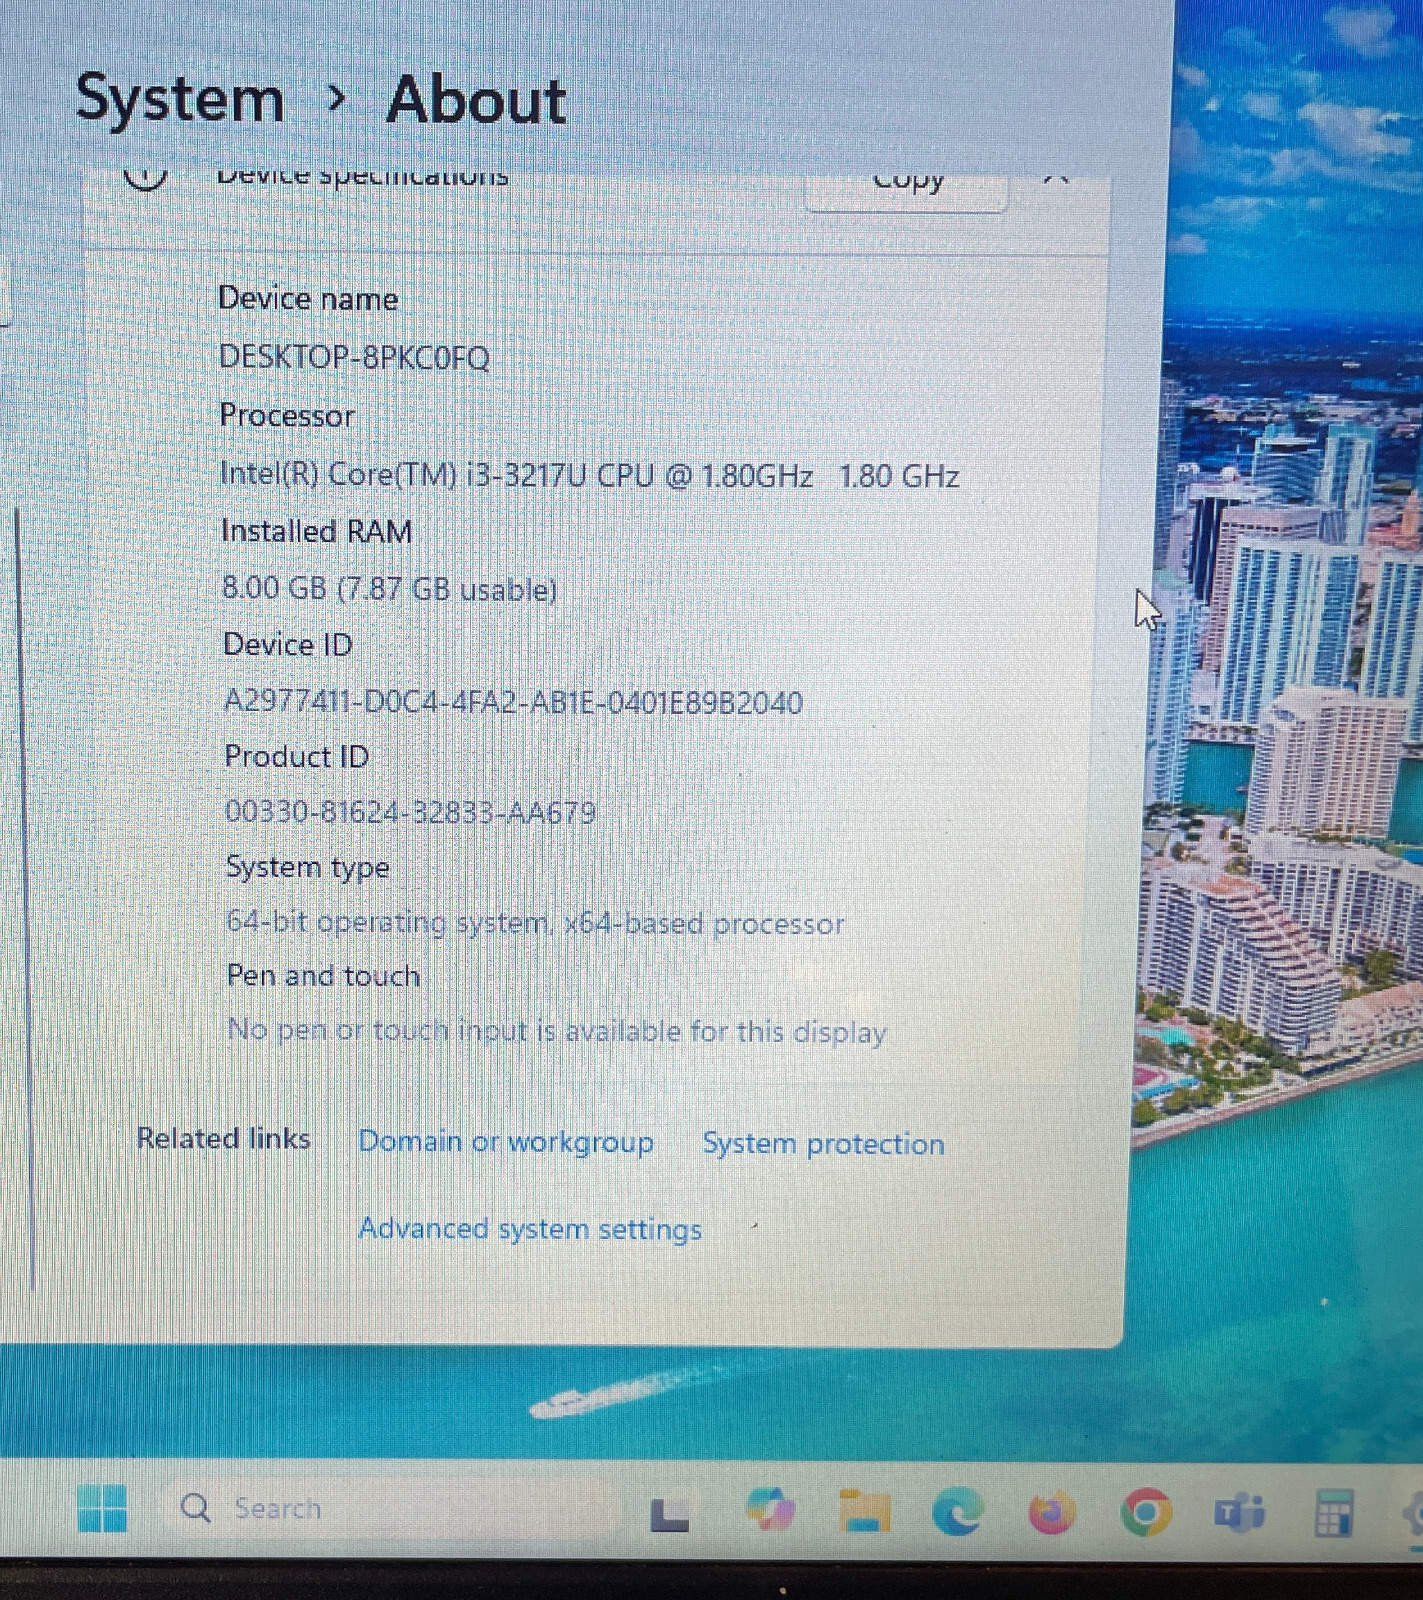This screenshot has height=1600, width=1423.
Task: Click the search magnifier icon in taskbar
Action: (196, 1507)
